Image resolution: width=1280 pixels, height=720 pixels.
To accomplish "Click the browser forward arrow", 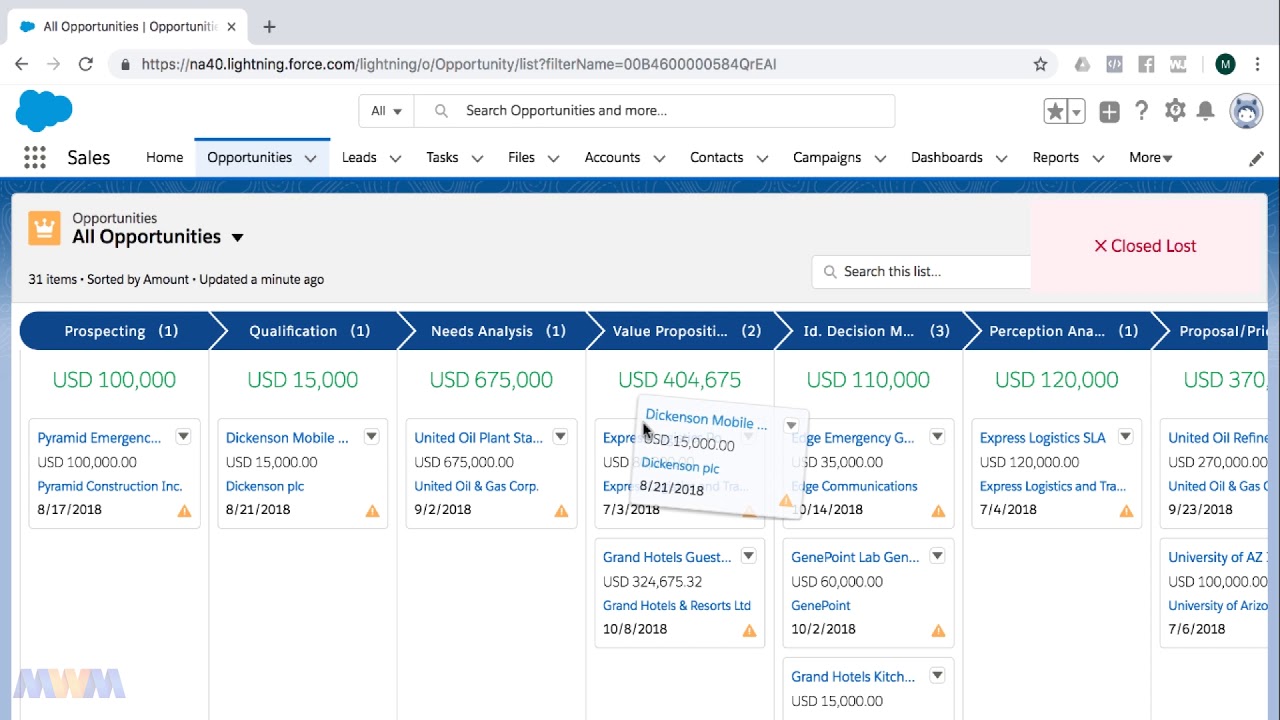I will tap(54, 64).
